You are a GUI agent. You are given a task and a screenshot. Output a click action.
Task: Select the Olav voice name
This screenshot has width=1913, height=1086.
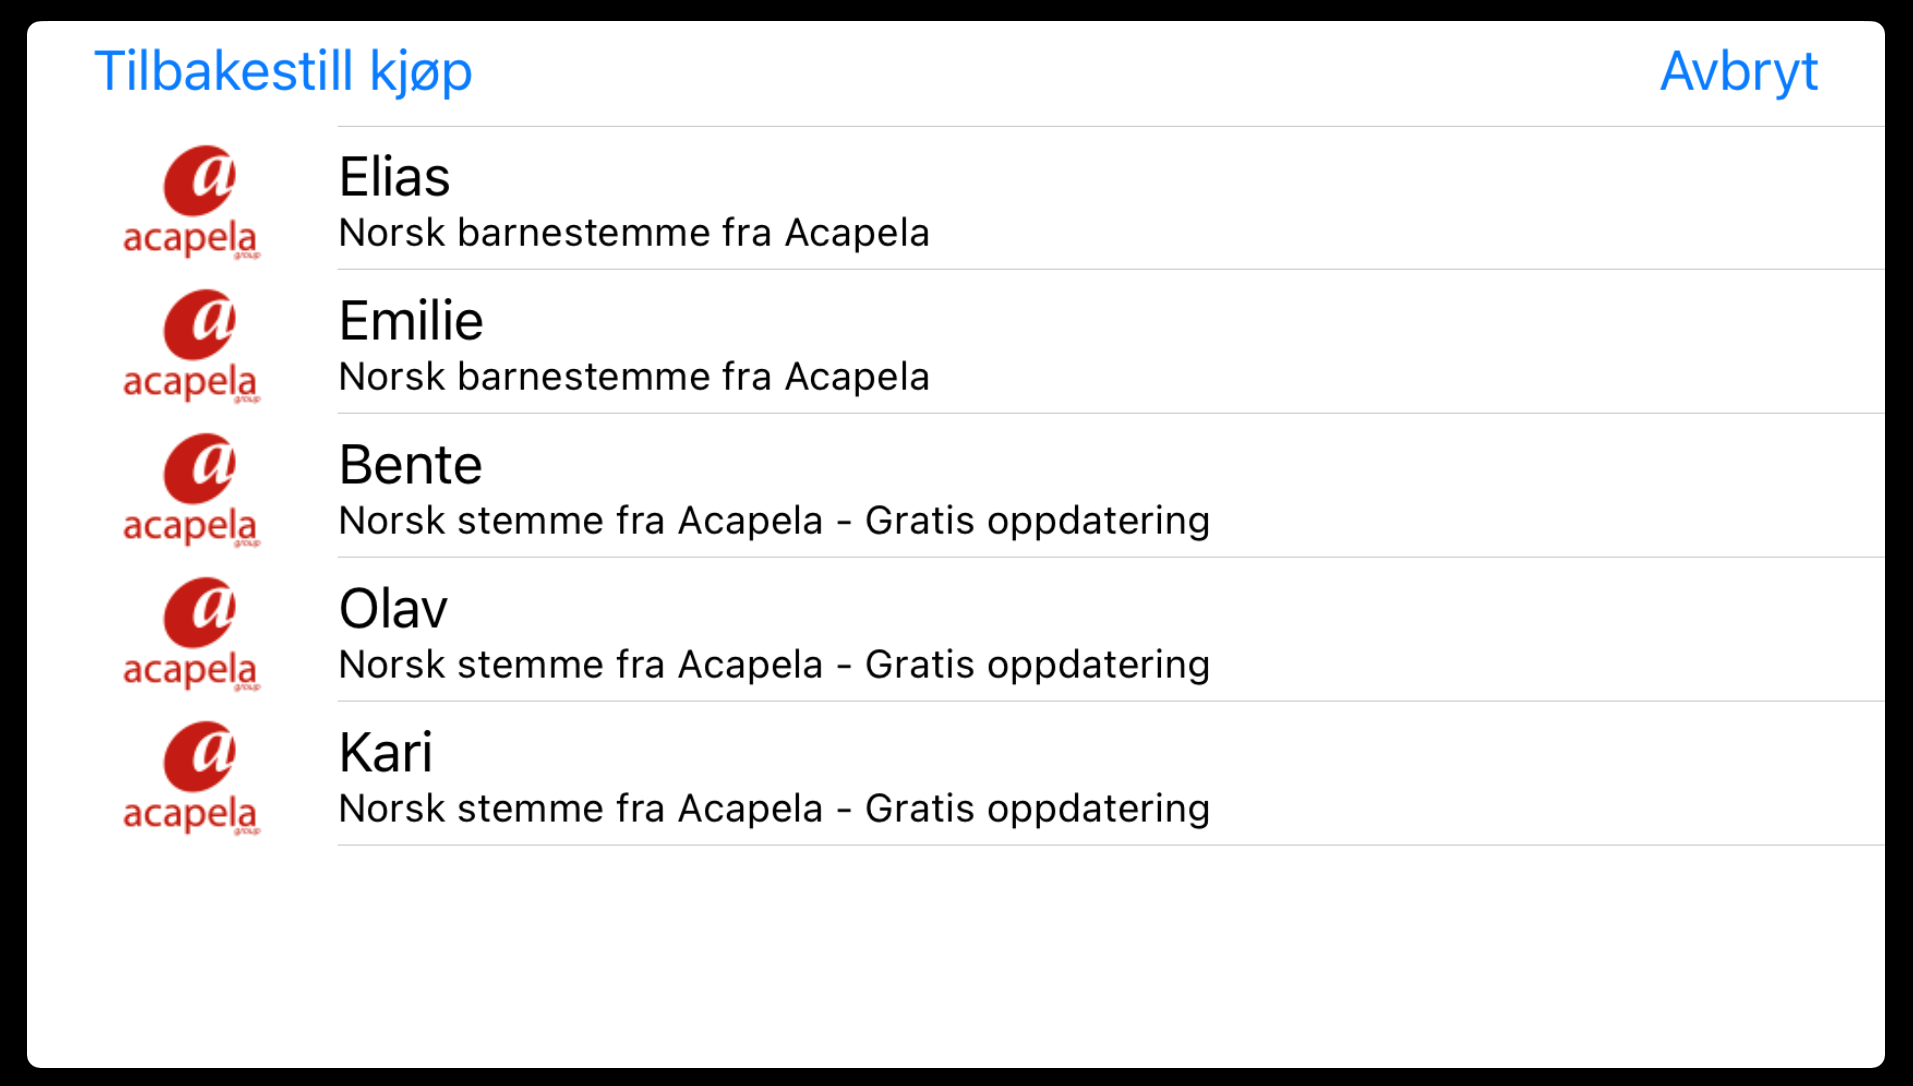click(393, 609)
